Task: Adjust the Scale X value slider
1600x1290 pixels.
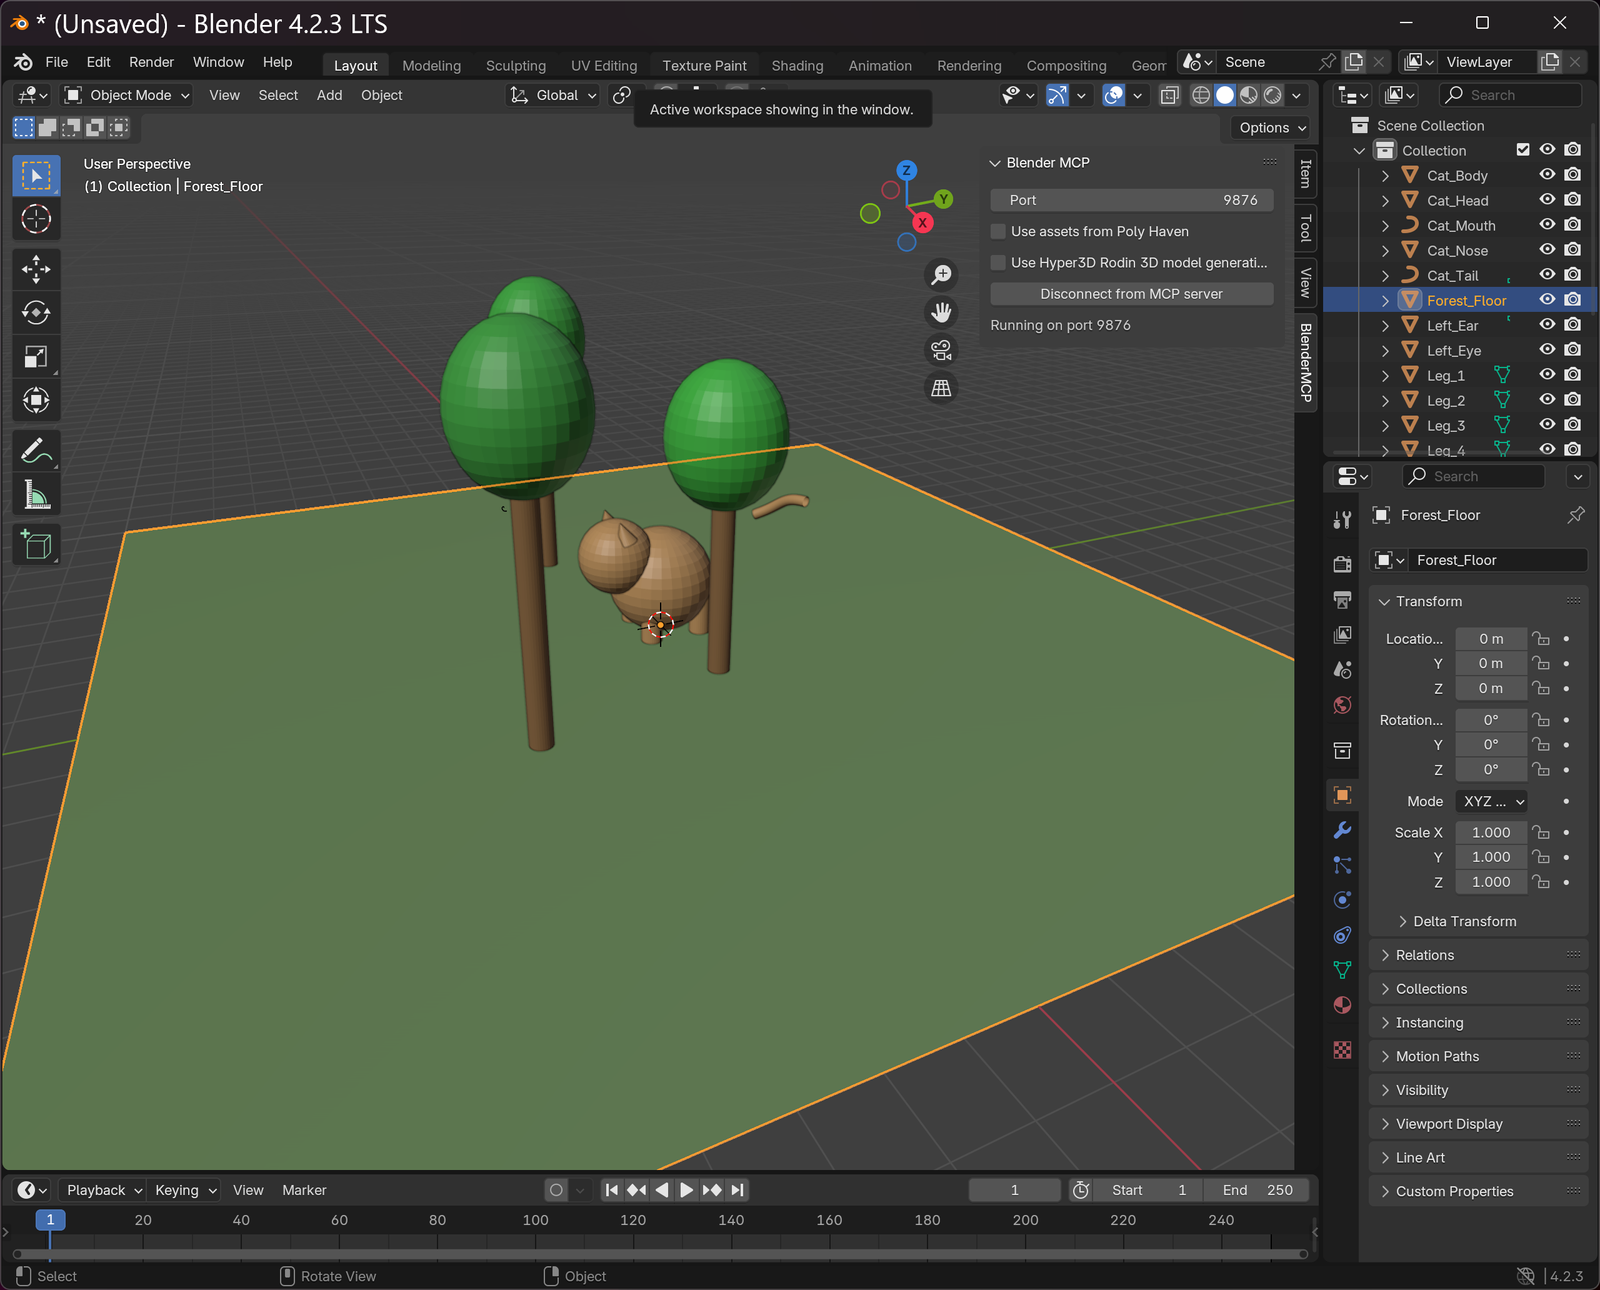Action: (x=1491, y=832)
